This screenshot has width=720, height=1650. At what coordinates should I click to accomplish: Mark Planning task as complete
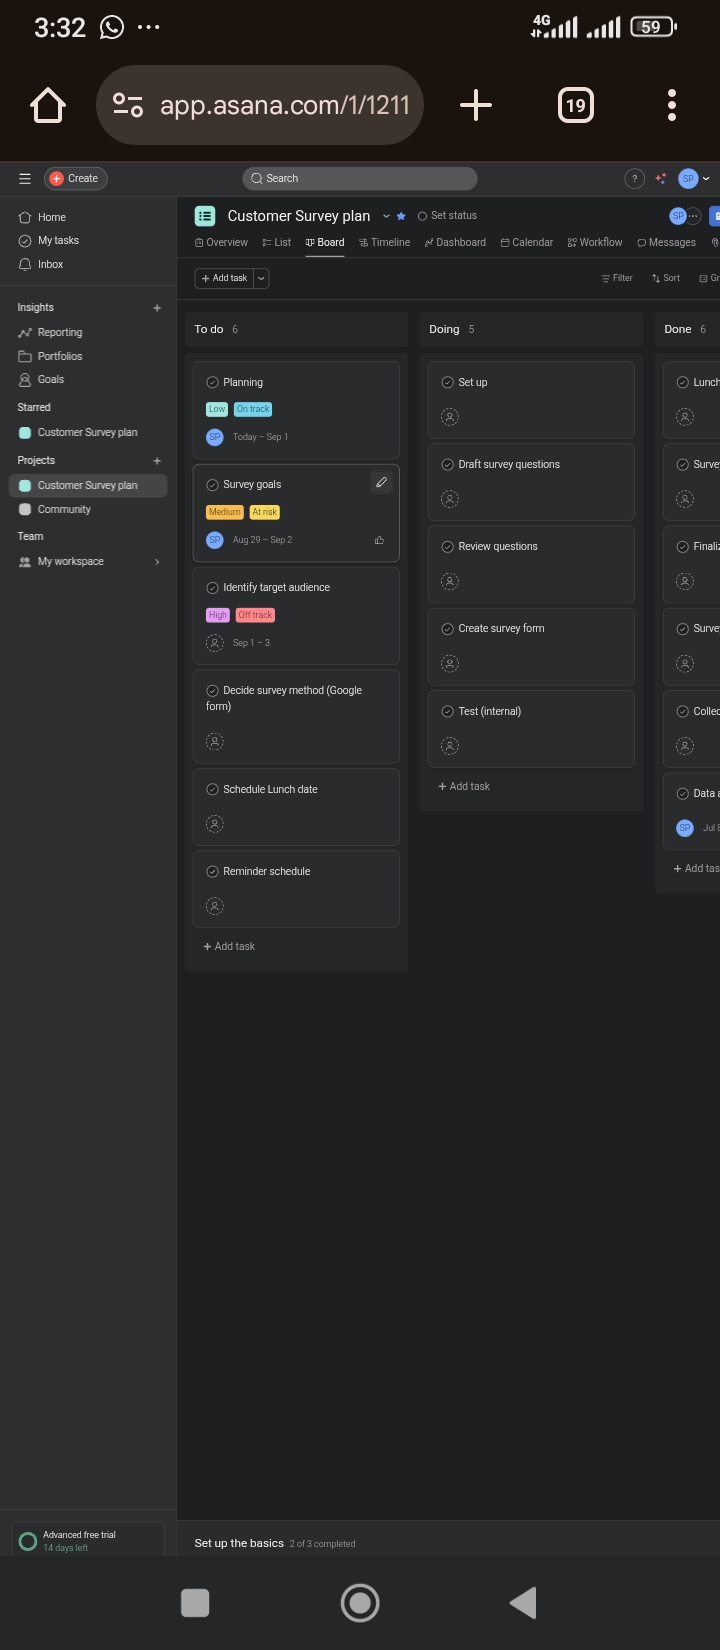point(212,382)
